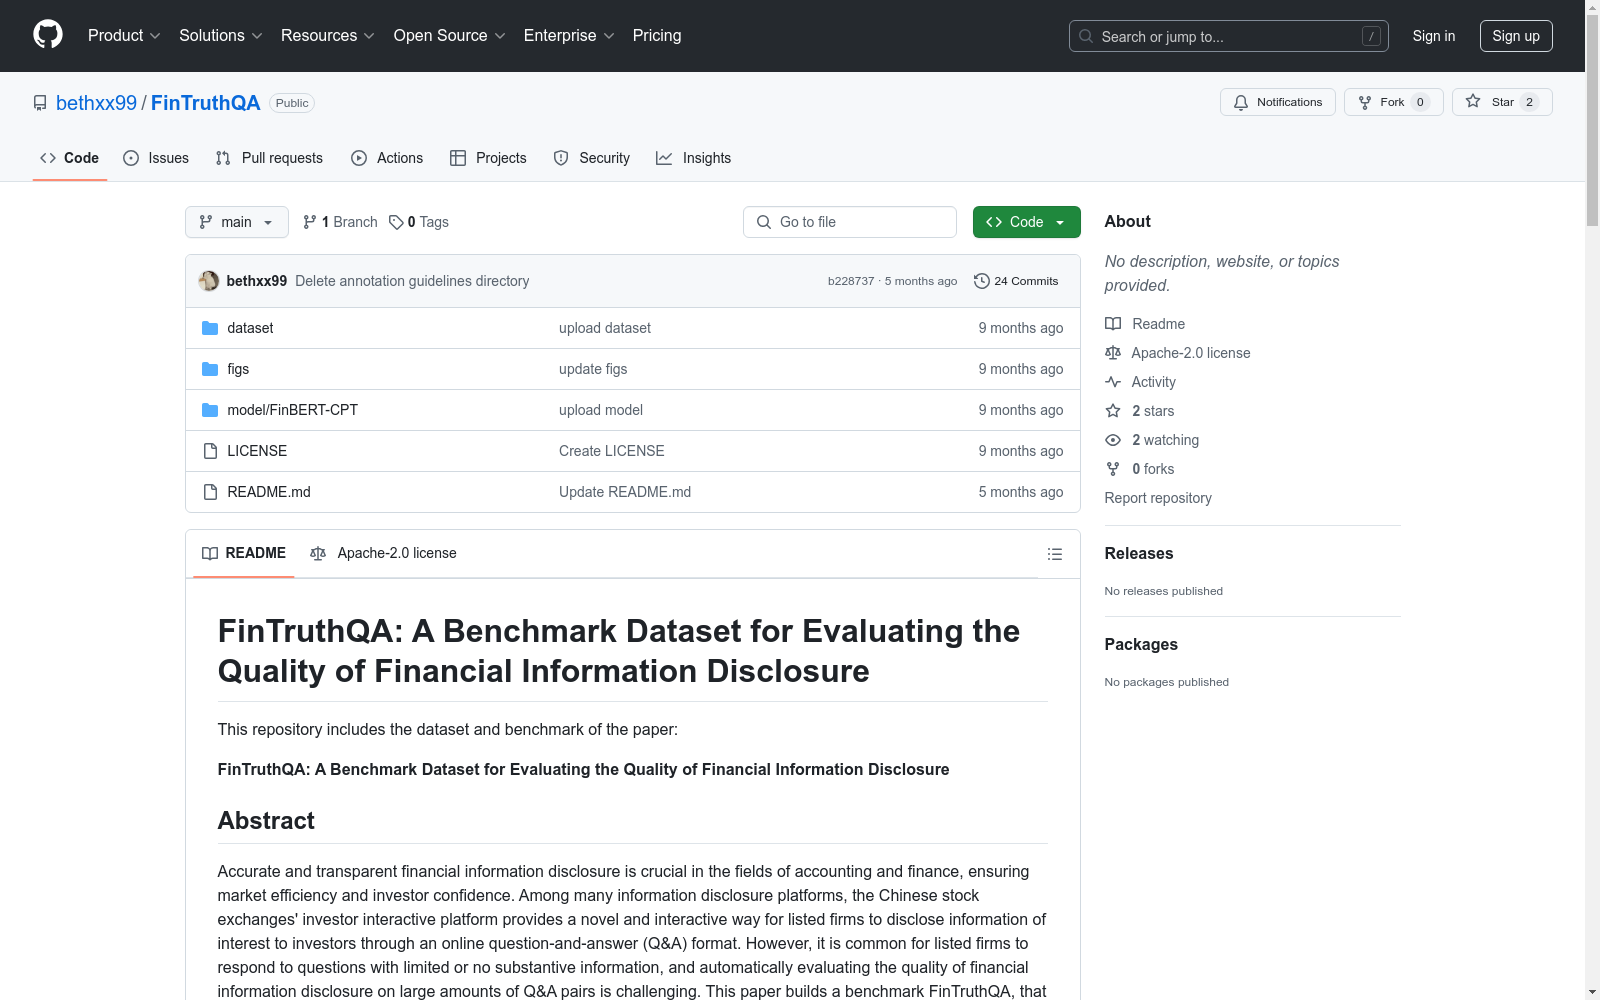Click the magnifier icon in Go to file
This screenshot has width=1600, height=1000.
pos(764,222)
